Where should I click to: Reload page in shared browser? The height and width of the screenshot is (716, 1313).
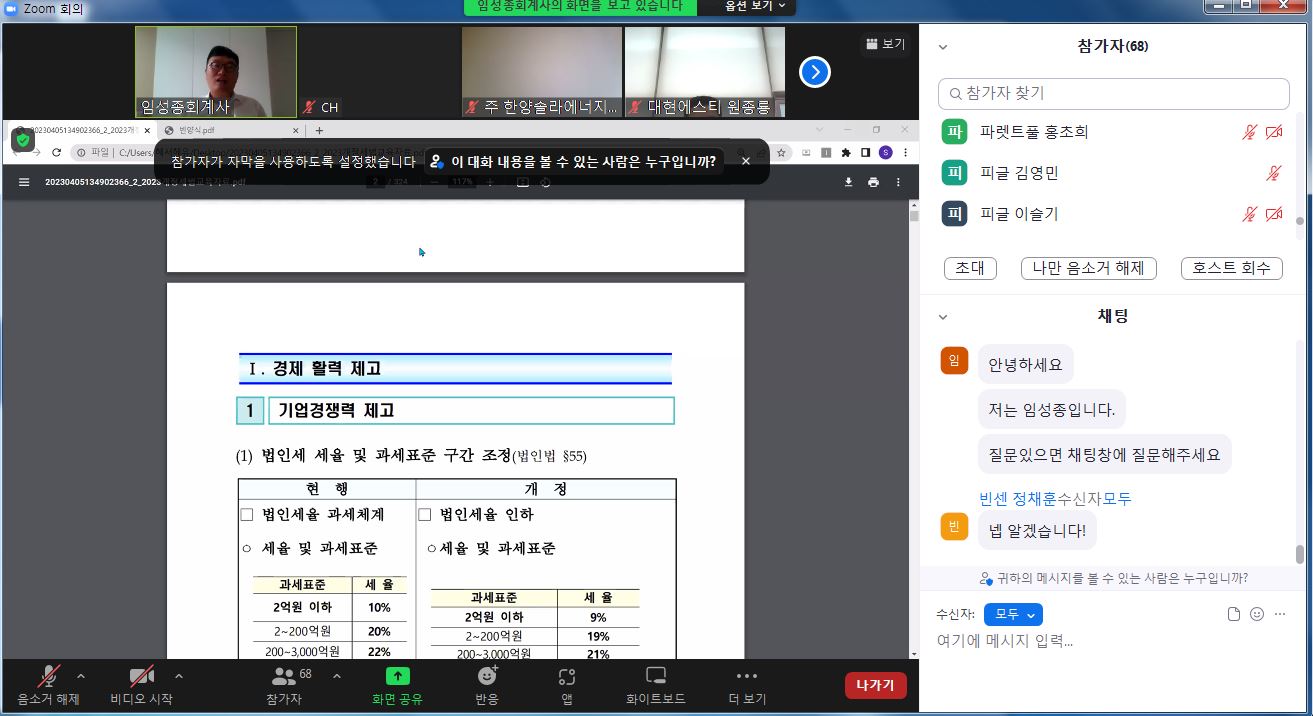pyautogui.click(x=57, y=152)
